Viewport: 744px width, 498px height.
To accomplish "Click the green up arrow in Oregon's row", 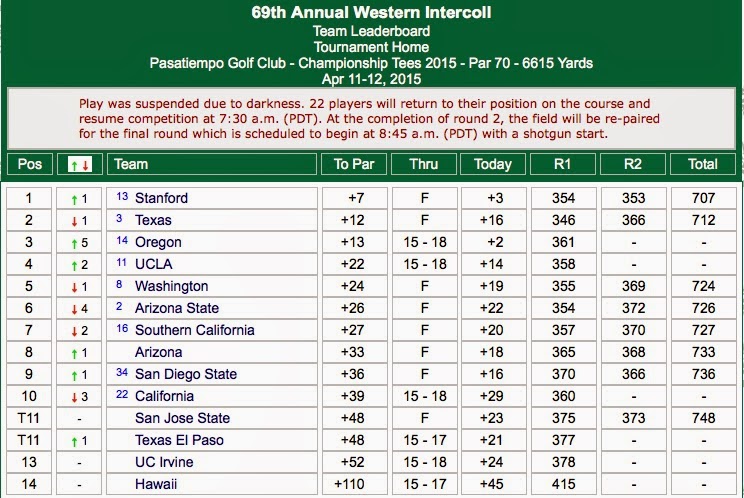I will tap(74, 244).
